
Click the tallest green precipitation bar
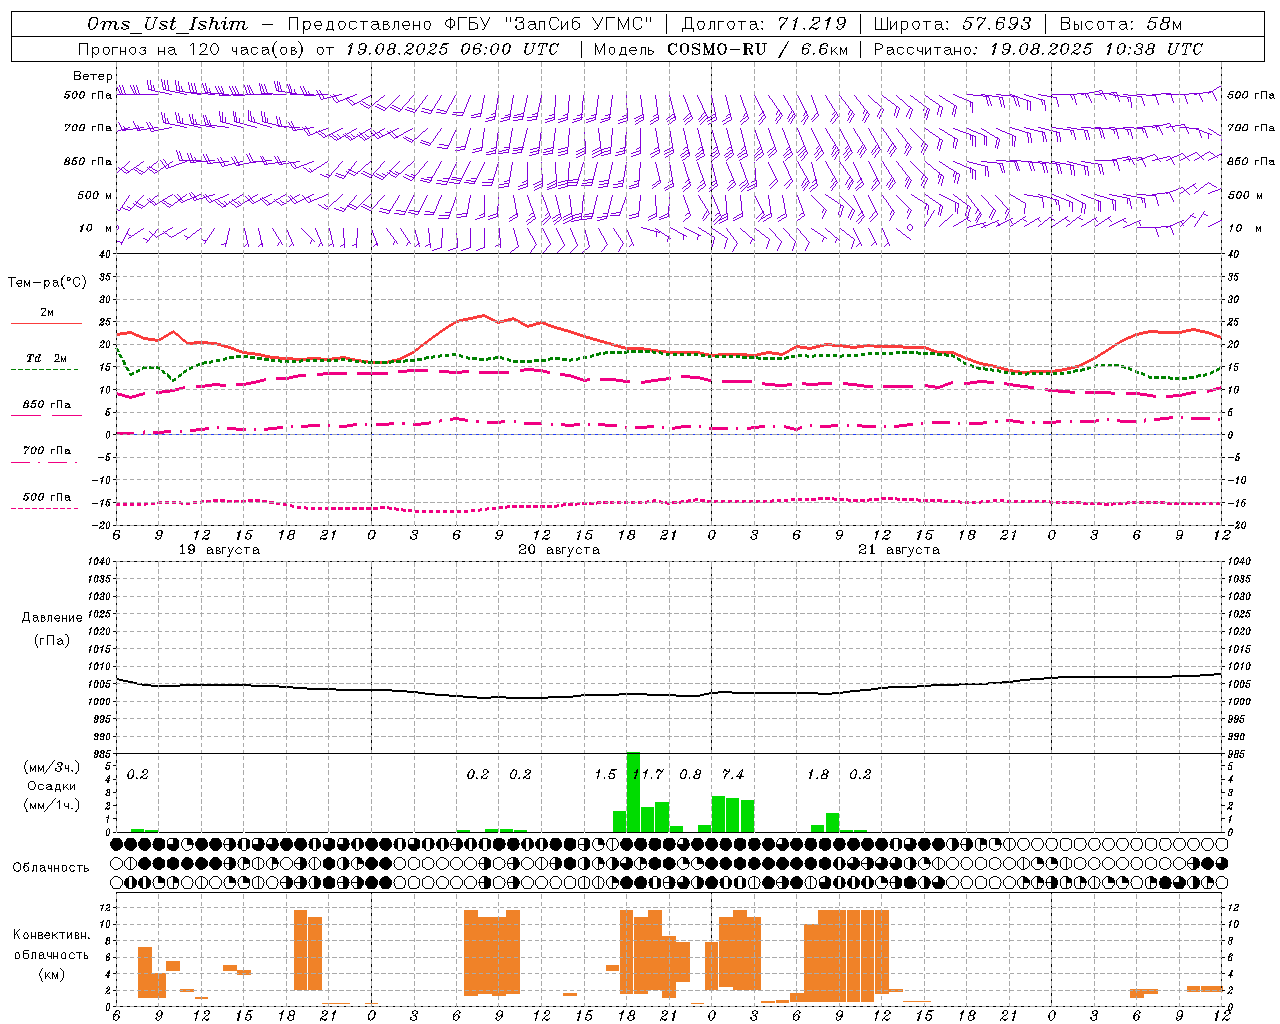(x=633, y=792)
